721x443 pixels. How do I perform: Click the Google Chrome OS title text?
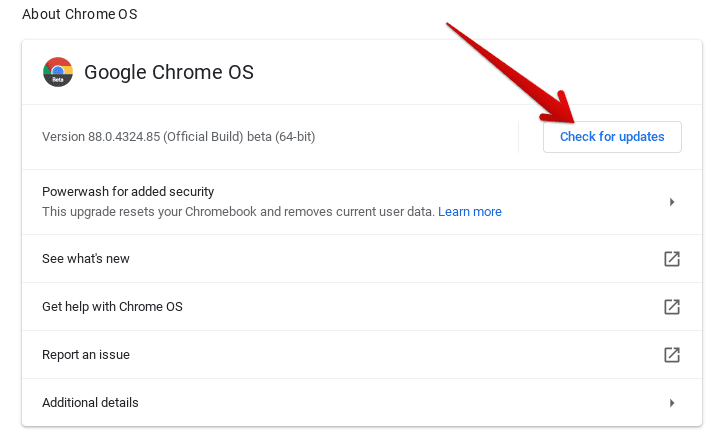point(169,72)
